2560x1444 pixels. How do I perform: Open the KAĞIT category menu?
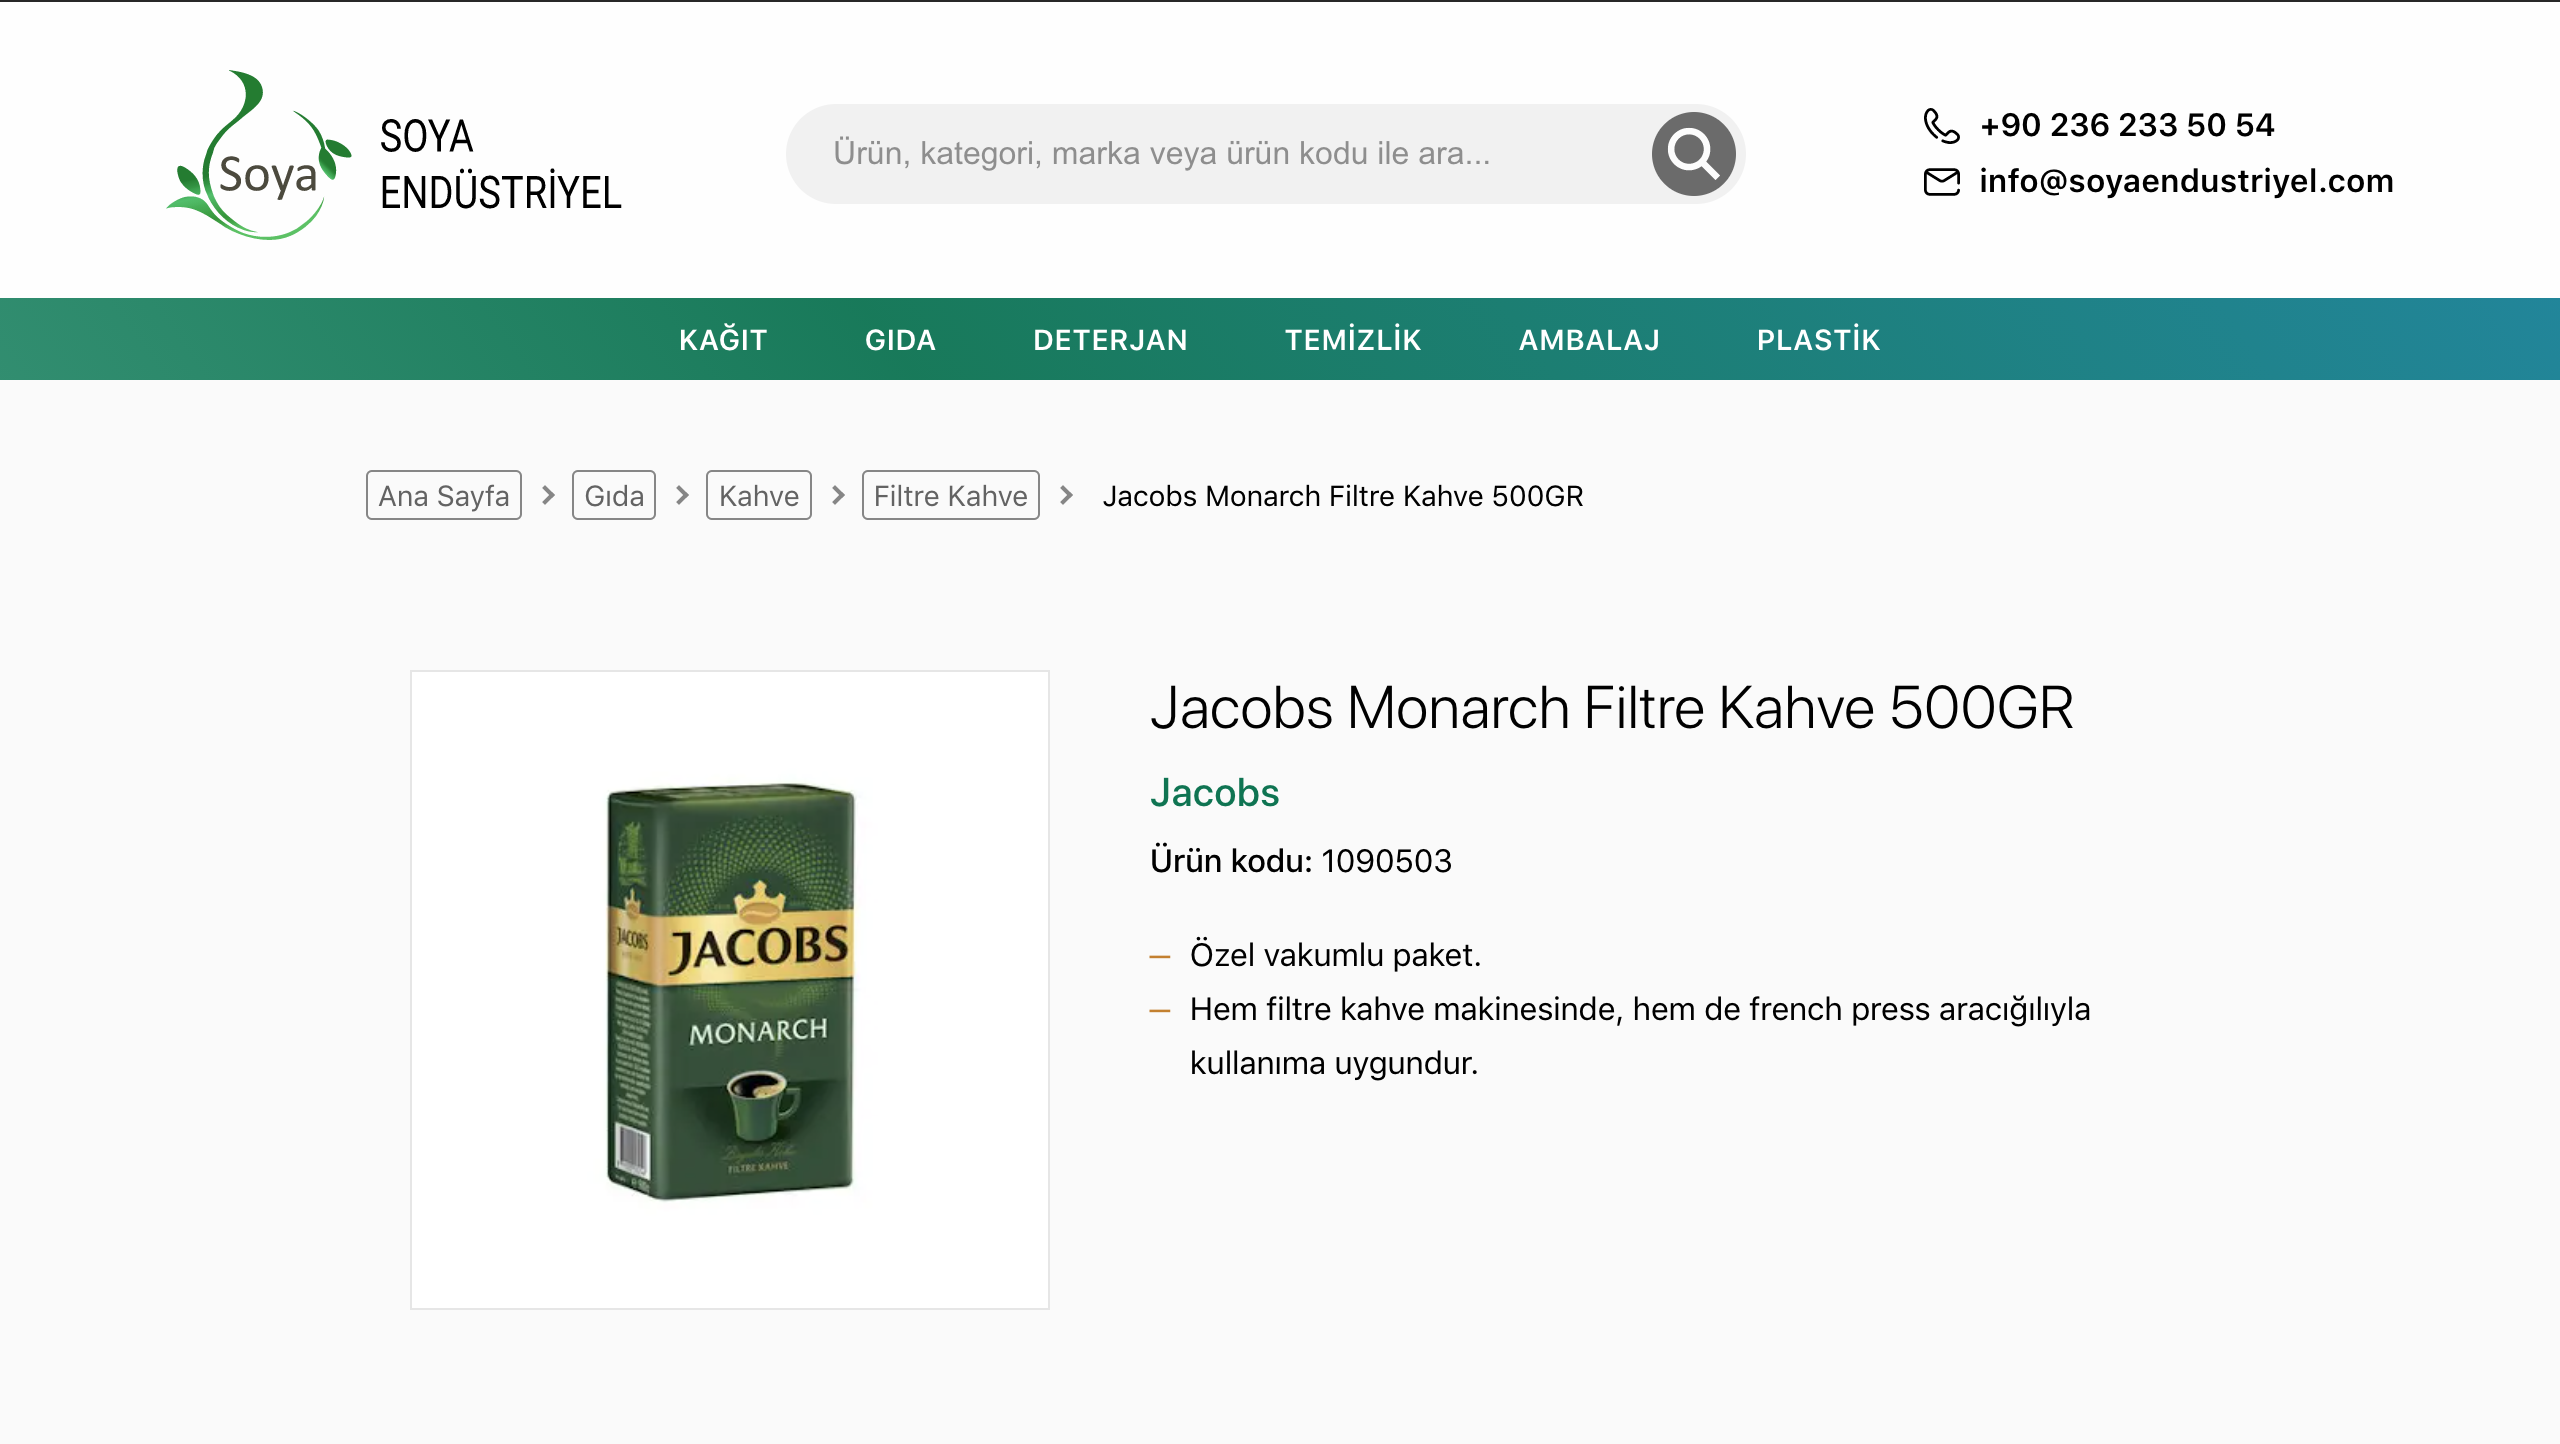723,340
